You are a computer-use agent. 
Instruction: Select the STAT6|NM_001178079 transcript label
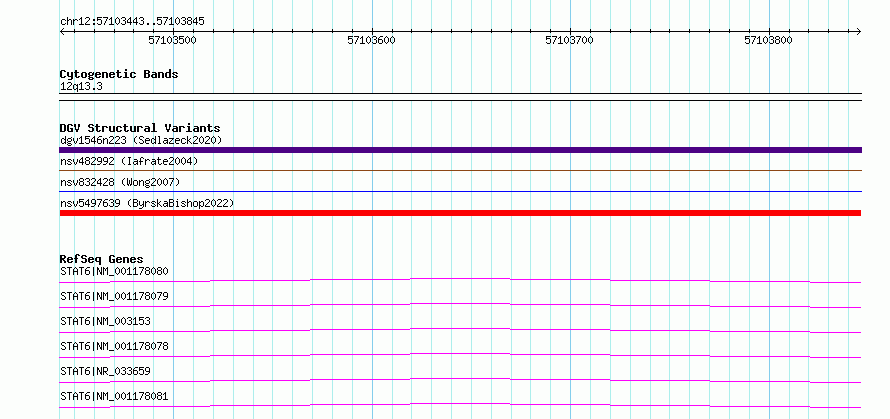(x=114, y=296)
